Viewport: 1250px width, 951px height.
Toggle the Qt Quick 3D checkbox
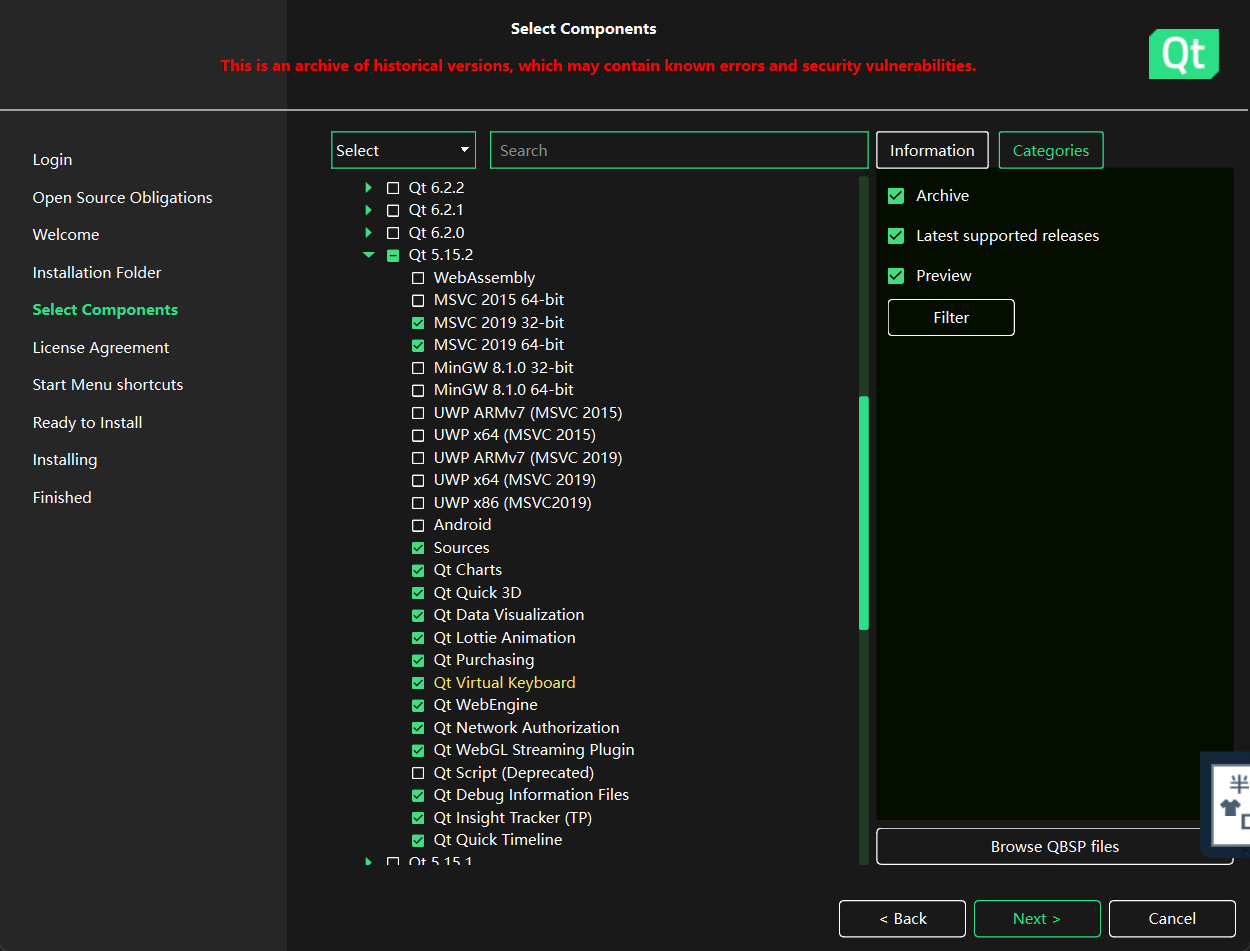[x=418, y=593]
